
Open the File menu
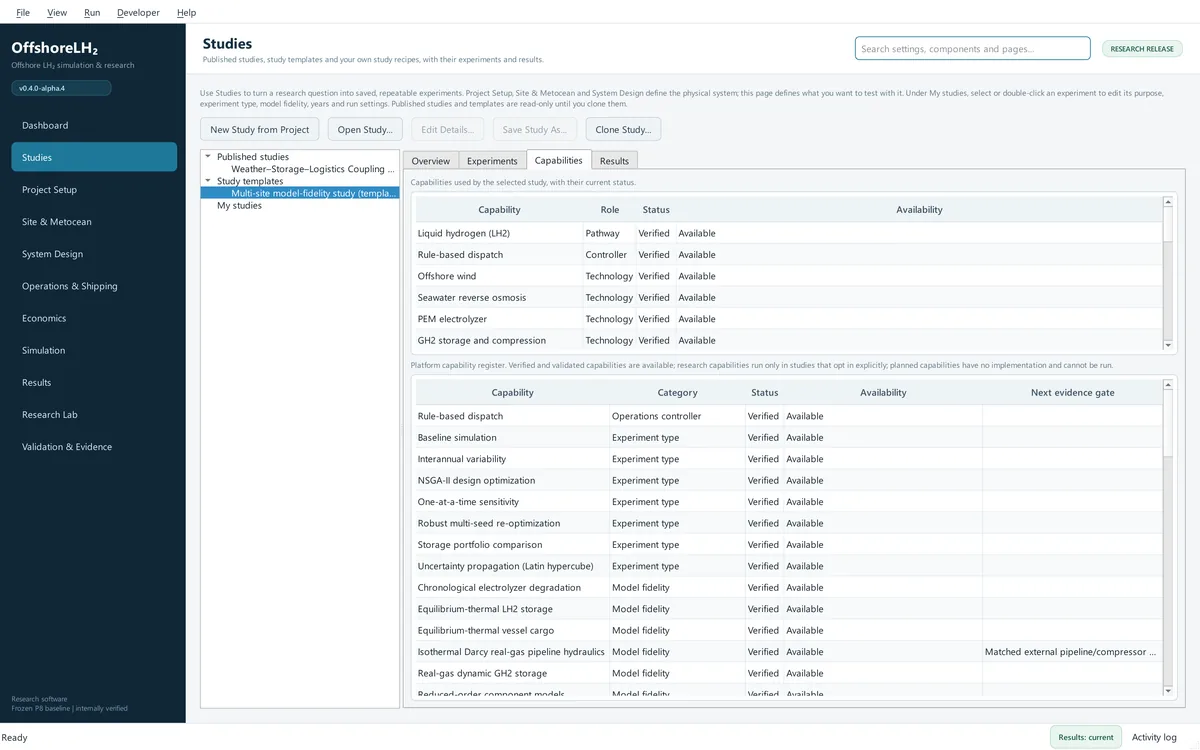coord(23,12)
